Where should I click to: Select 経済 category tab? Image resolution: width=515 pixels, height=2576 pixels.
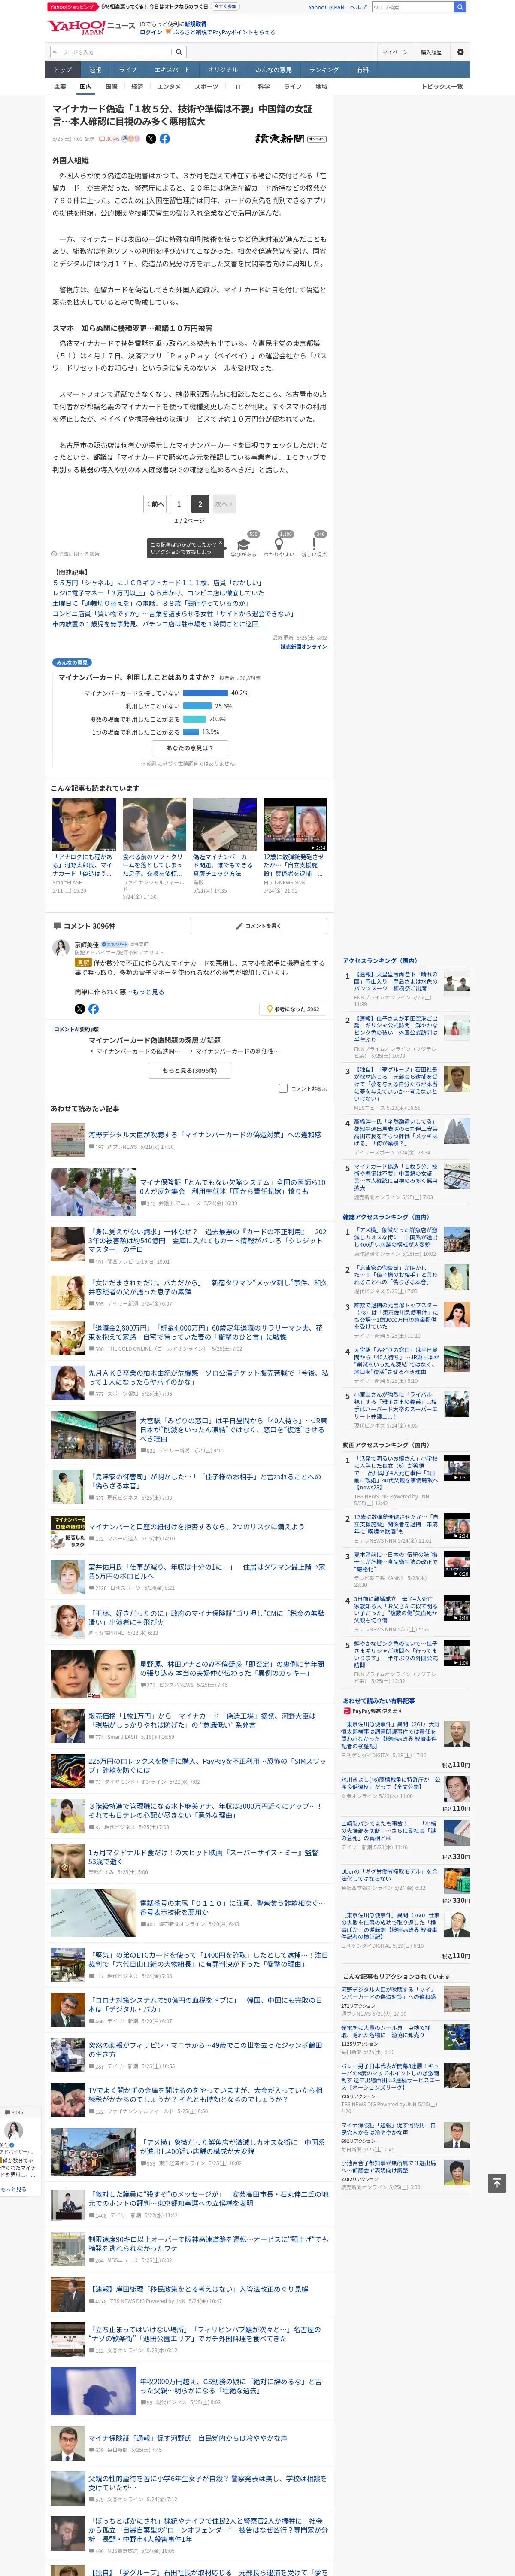137,87
